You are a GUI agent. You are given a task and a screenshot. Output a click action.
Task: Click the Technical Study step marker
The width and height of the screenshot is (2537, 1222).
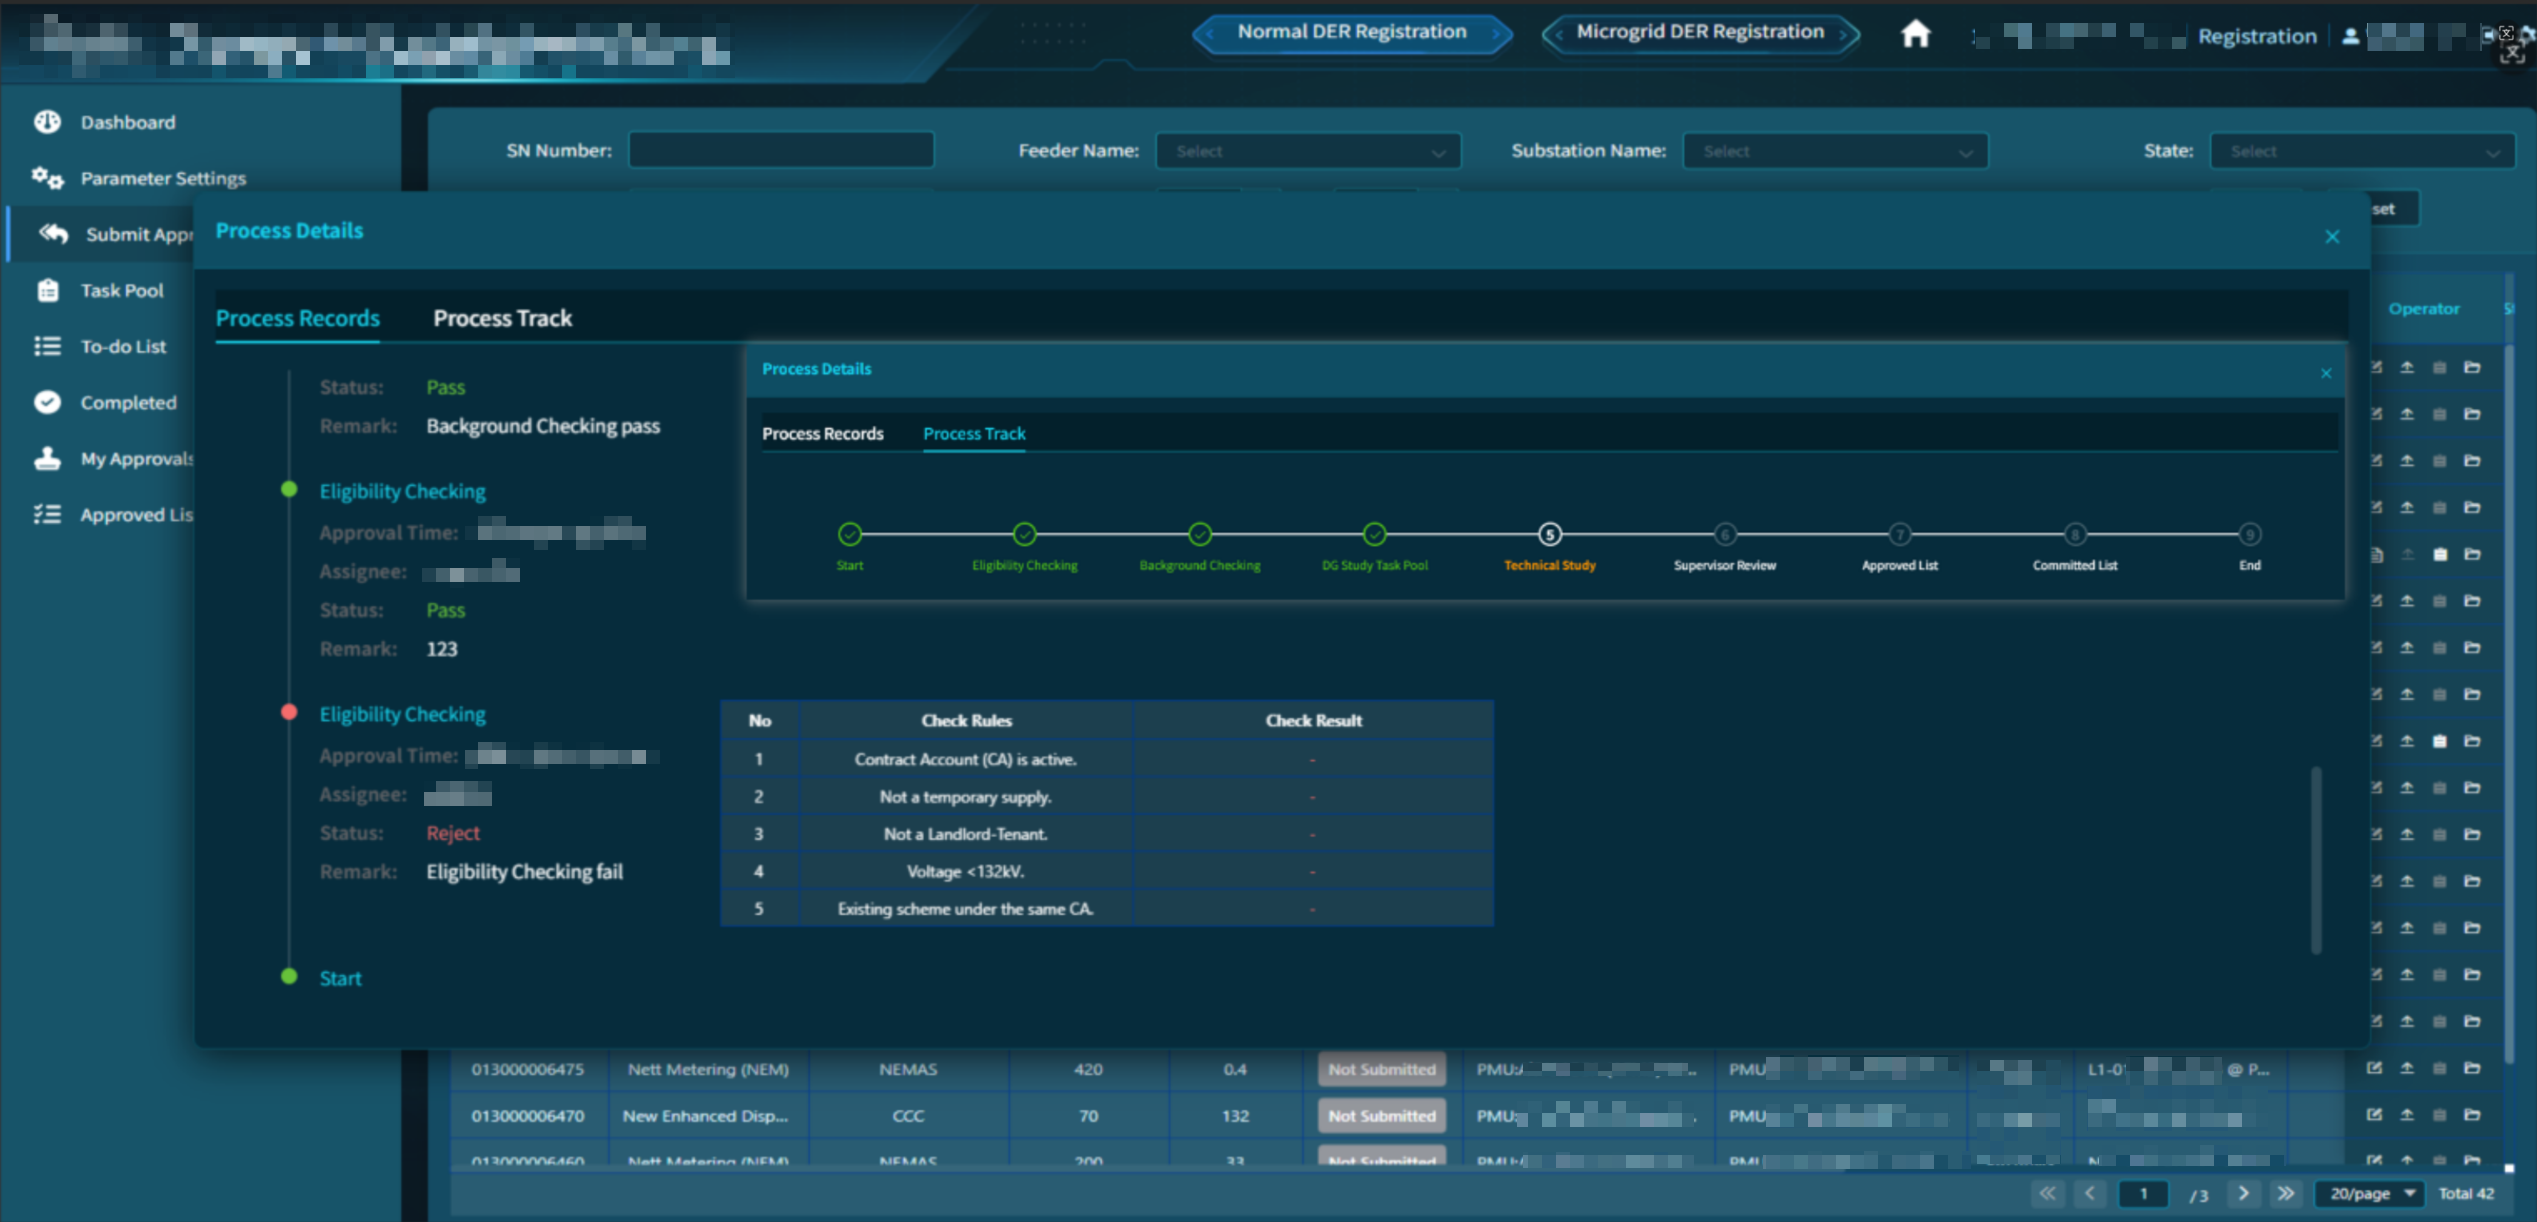click(x=1549, y=534)
